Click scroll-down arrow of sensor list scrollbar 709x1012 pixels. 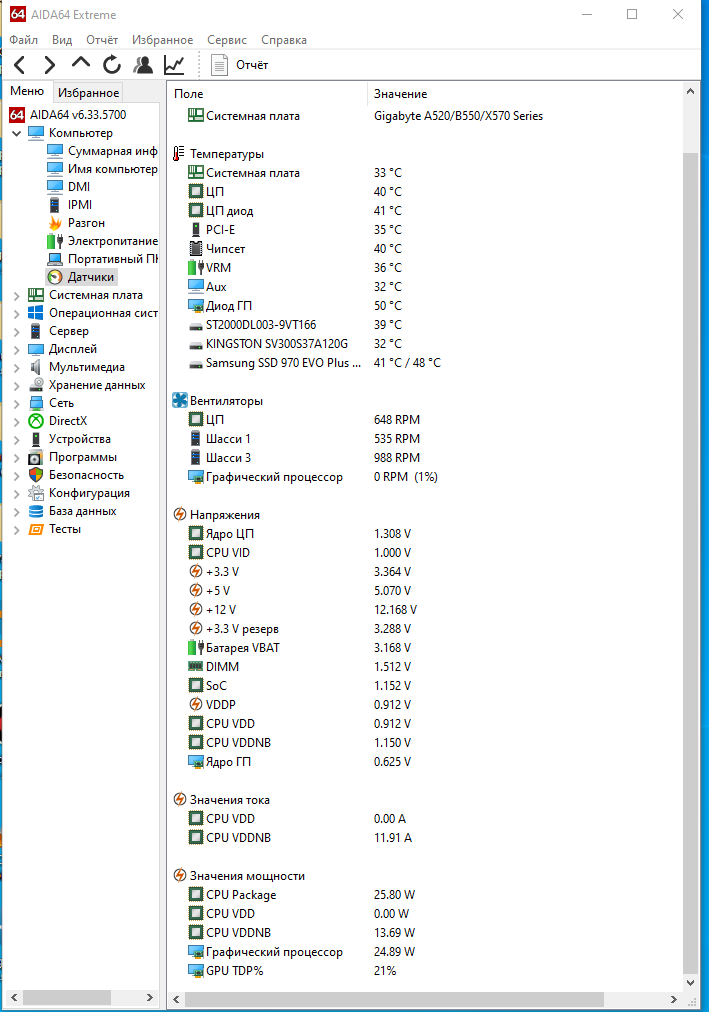[690, 983]
